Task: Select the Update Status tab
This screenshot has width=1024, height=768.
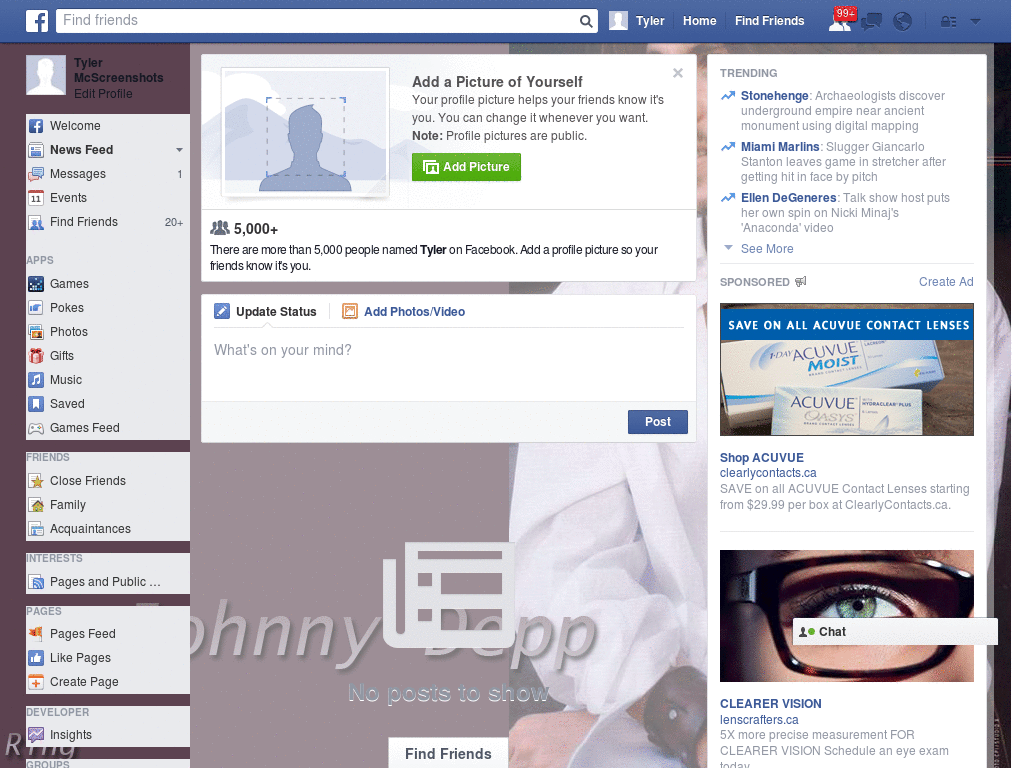Action: (266, 311)
